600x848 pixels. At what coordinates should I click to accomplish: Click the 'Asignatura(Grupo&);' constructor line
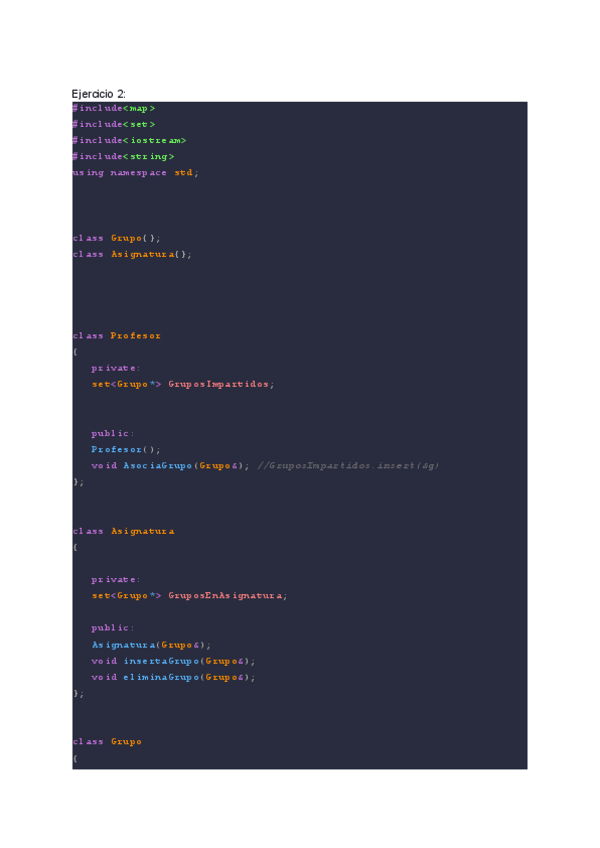point(151,645)
